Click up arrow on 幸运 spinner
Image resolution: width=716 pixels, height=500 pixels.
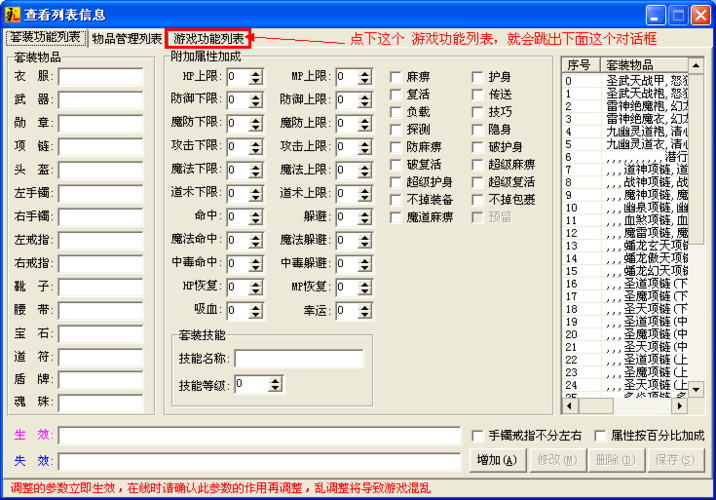[364, 306]
